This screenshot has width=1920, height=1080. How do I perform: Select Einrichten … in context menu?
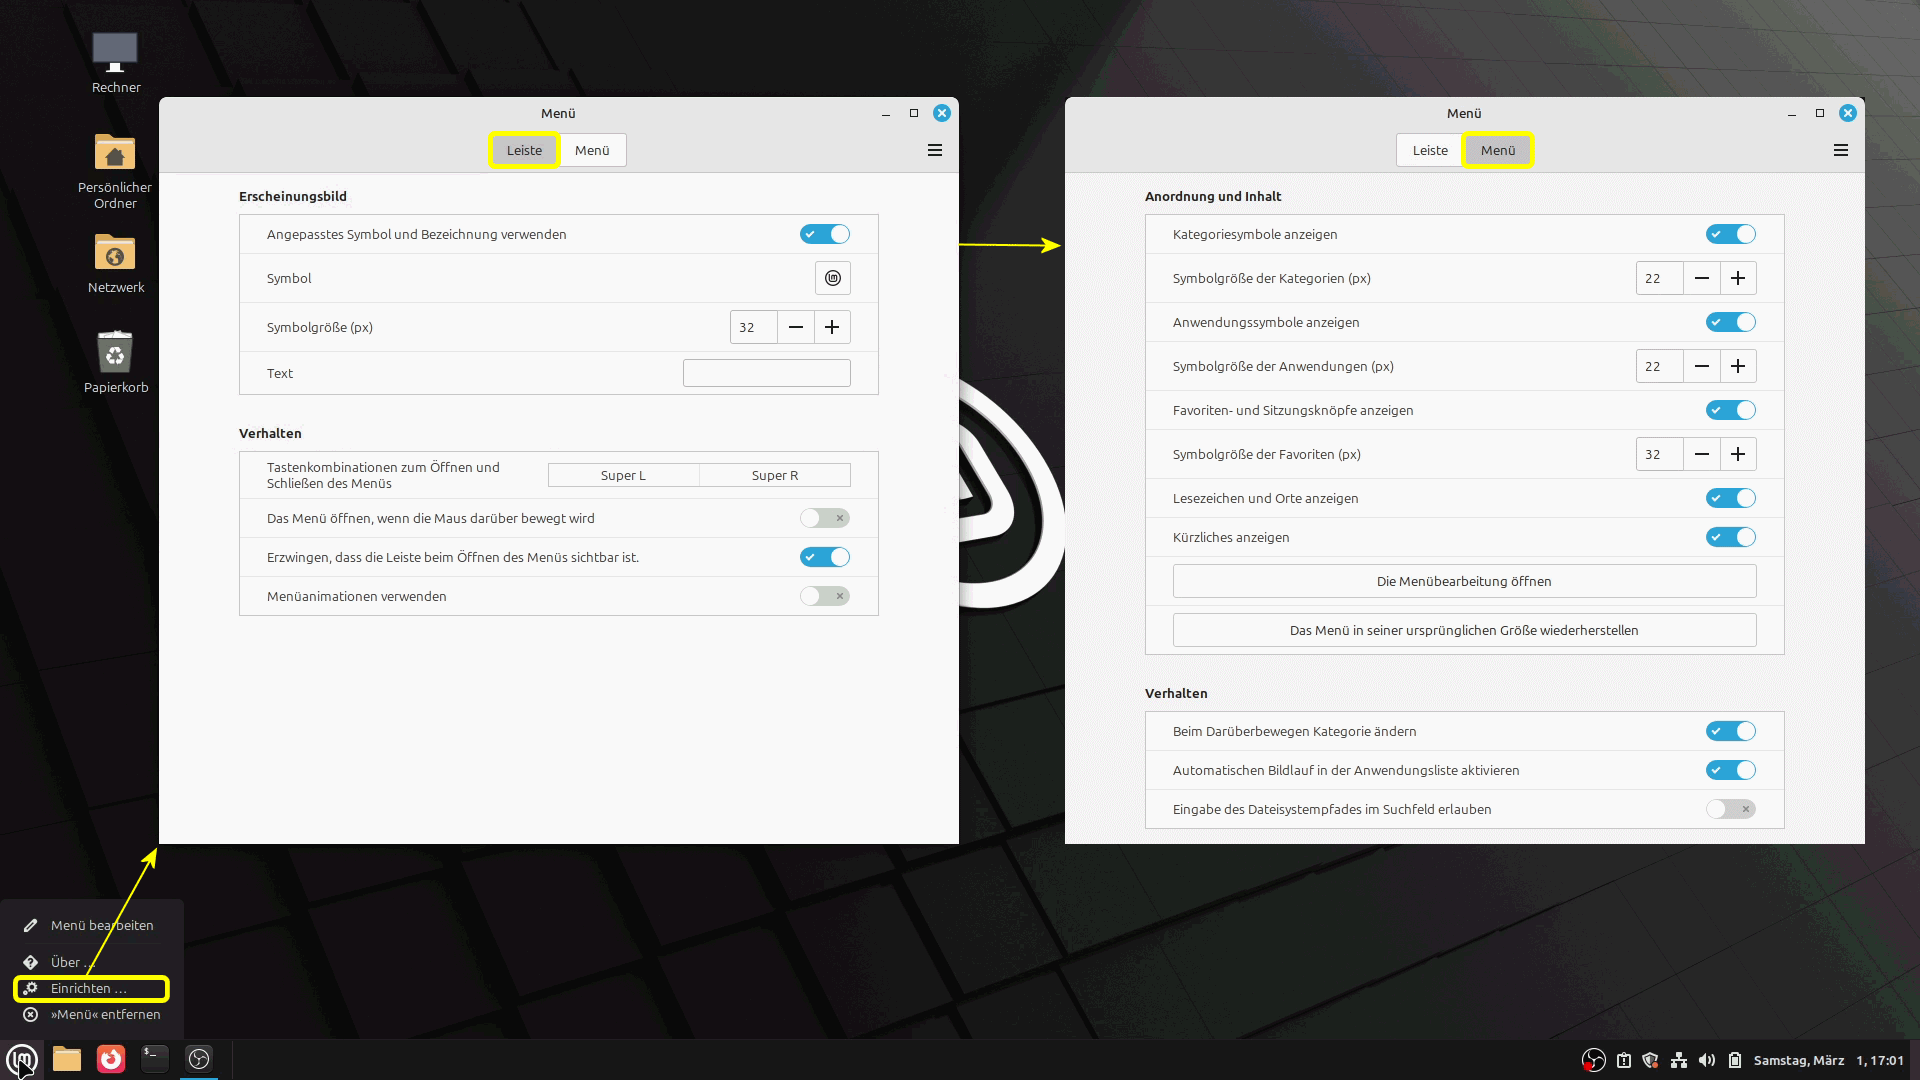pyautogui.click(x=90, y=988)
